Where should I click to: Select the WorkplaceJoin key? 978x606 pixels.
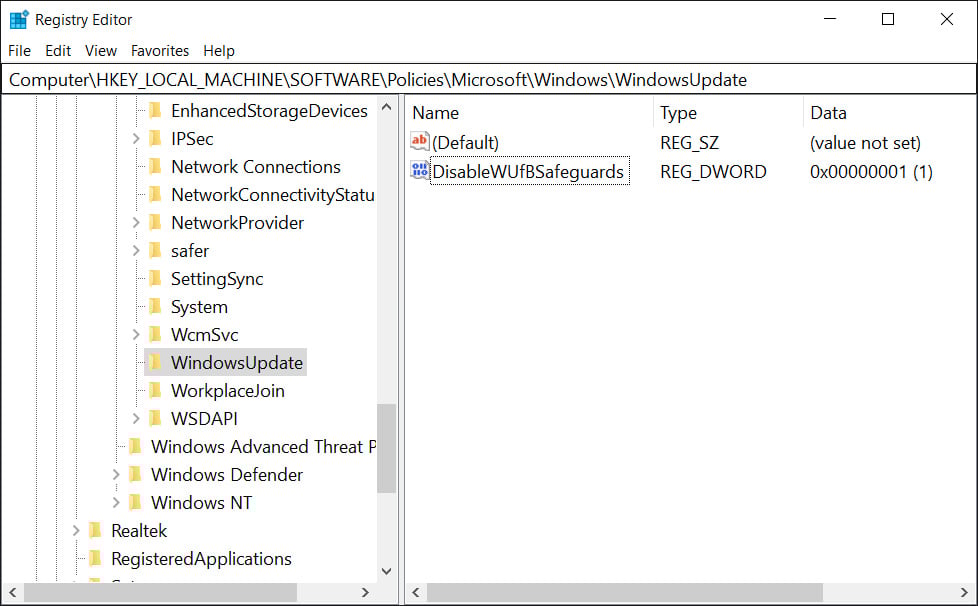228,391
